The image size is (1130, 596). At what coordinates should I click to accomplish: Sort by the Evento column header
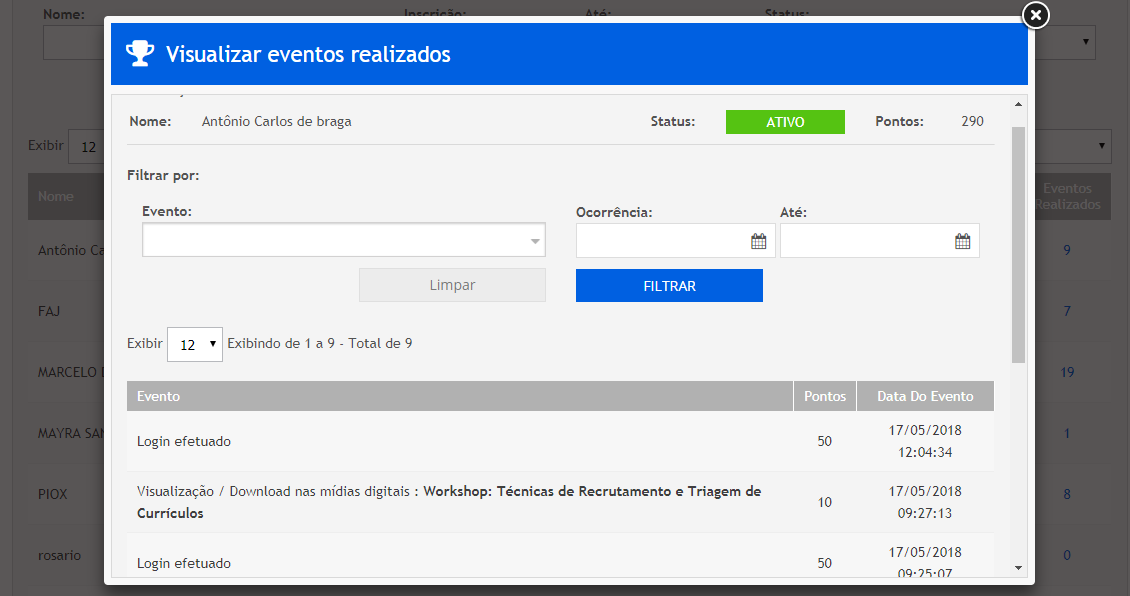(x=459, y=396)
